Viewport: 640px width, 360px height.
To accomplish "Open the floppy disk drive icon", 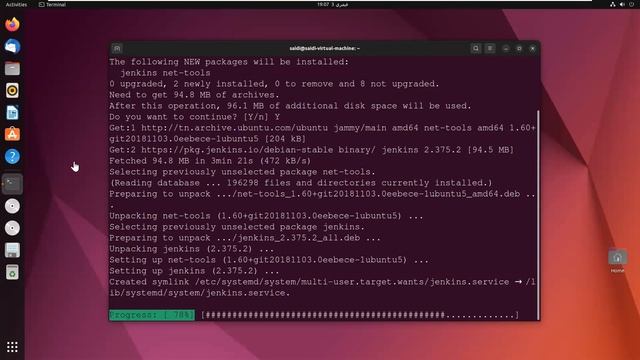I will [12, 250].
